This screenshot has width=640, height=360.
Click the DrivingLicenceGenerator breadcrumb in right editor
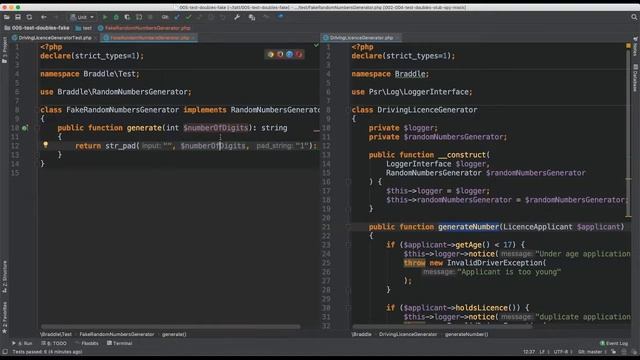pos(408,334)
